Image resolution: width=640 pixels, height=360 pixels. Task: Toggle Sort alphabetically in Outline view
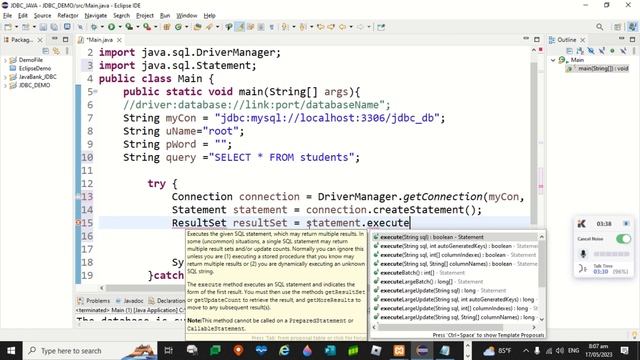pyautogui.click(x=580, y=51)
